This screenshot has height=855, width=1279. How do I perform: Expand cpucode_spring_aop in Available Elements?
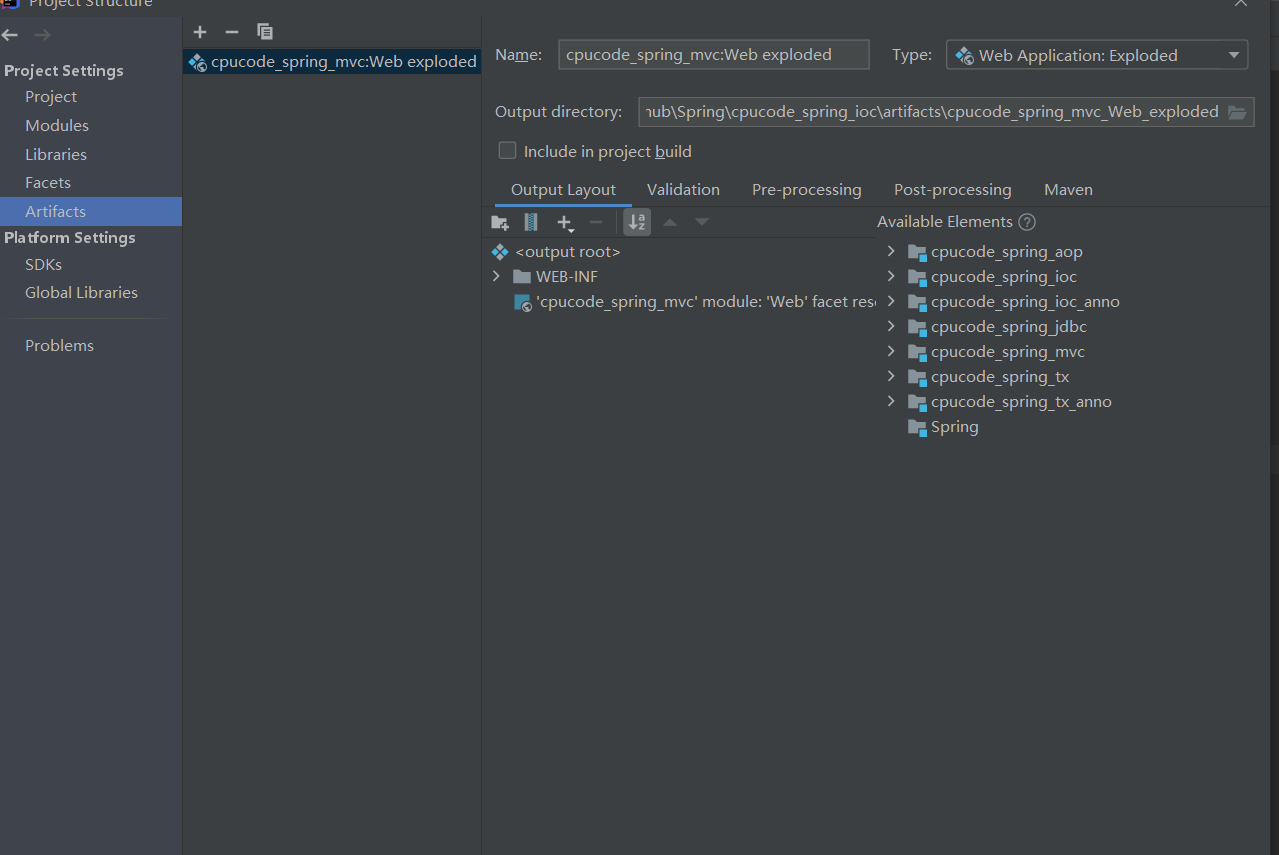[x=891, y=251]
